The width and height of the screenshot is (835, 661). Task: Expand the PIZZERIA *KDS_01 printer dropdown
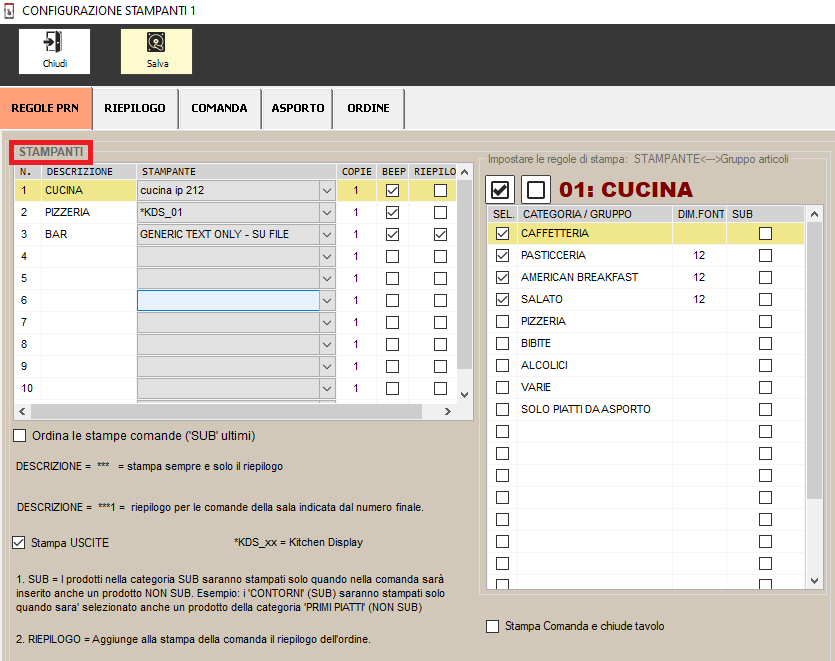coord(327,212)
